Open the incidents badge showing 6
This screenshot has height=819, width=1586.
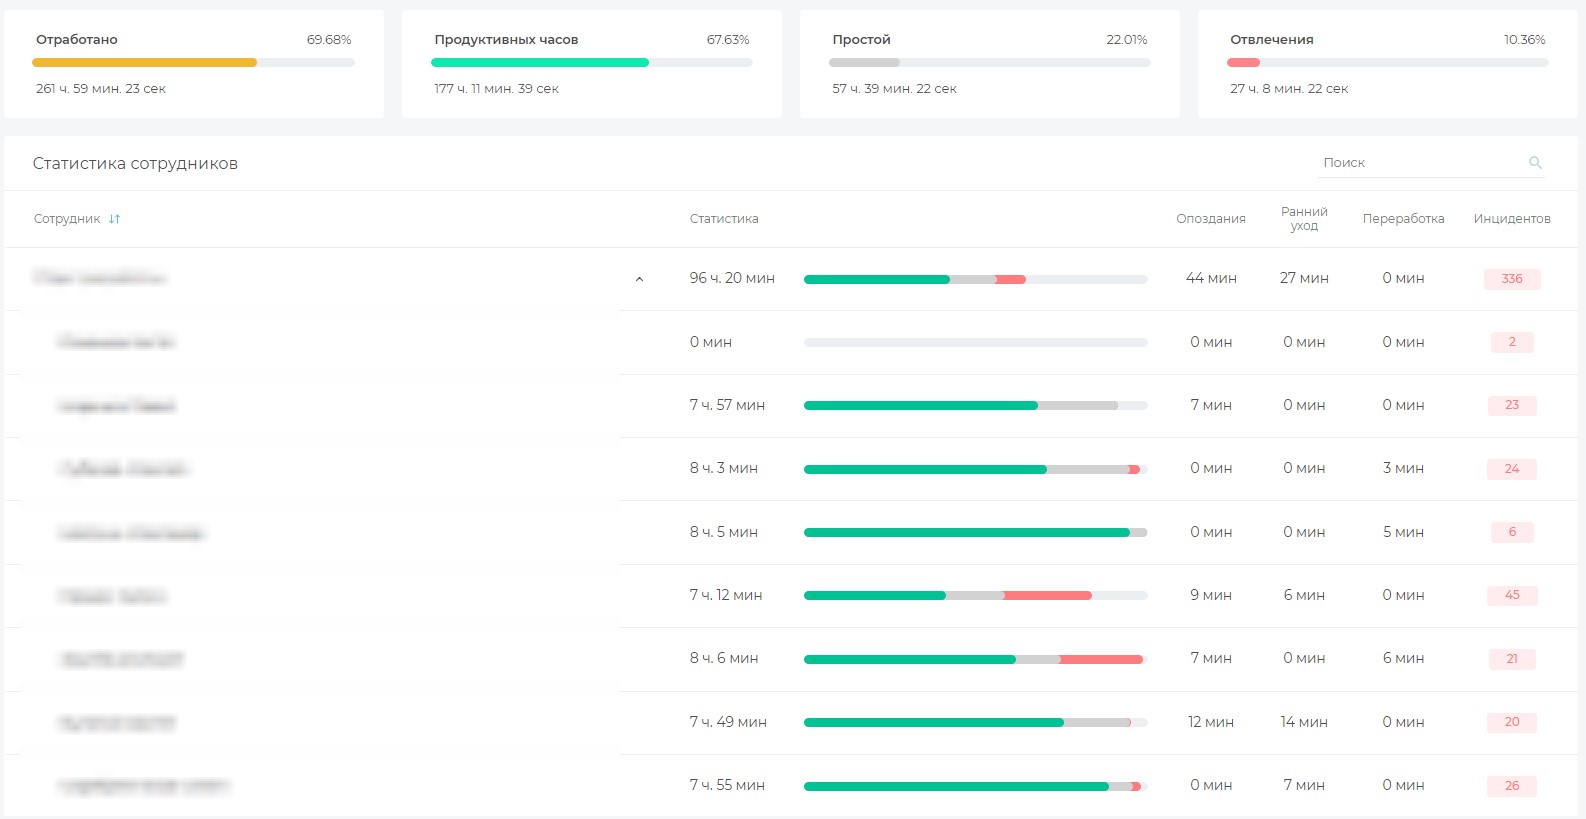pos(1512,532)
